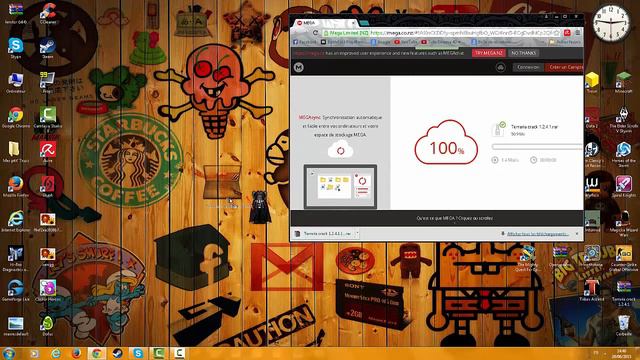This screenshot has height=360, width=640.
Task: Click the MEGAsync sync cloud icon
Action: pos(340,150)
